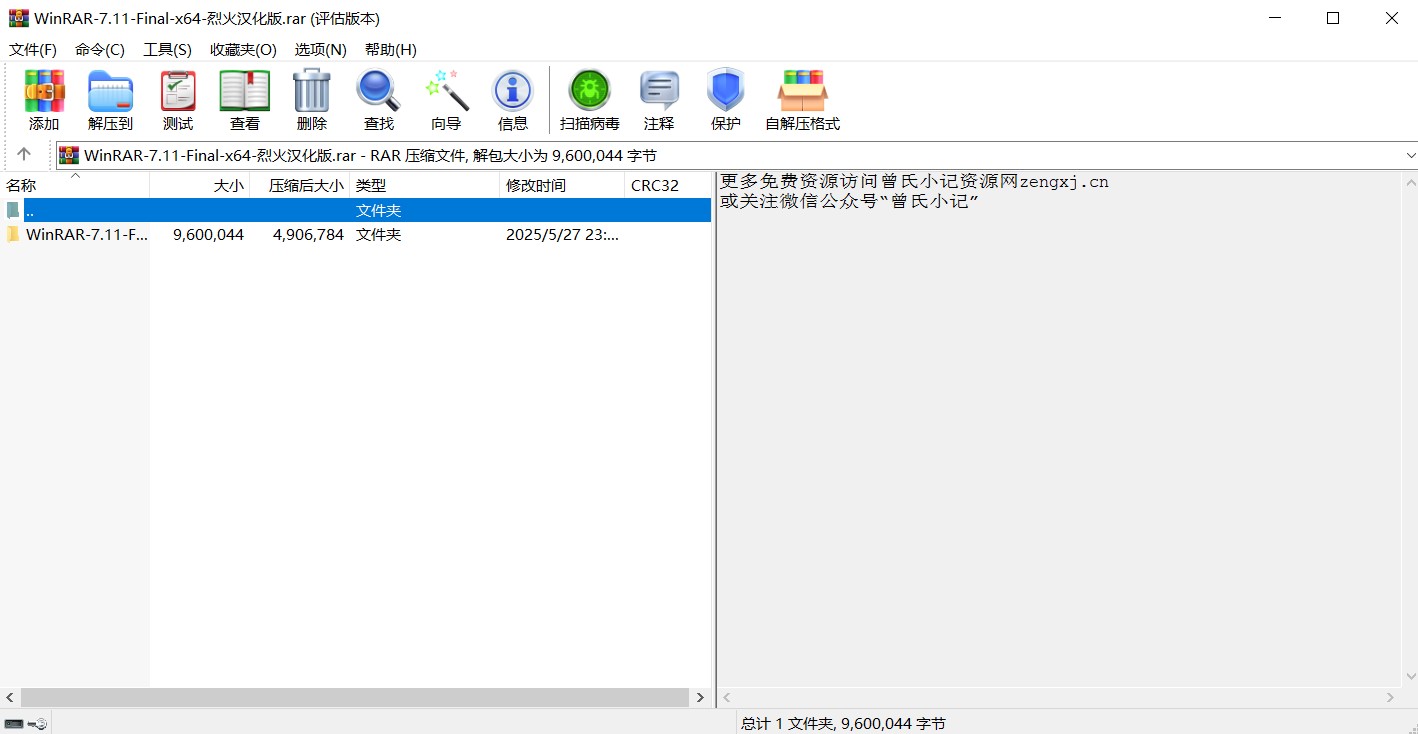Open the 命令(C) menu
1418x734 pixels.
pyautogui.click(x=100, y=49)
